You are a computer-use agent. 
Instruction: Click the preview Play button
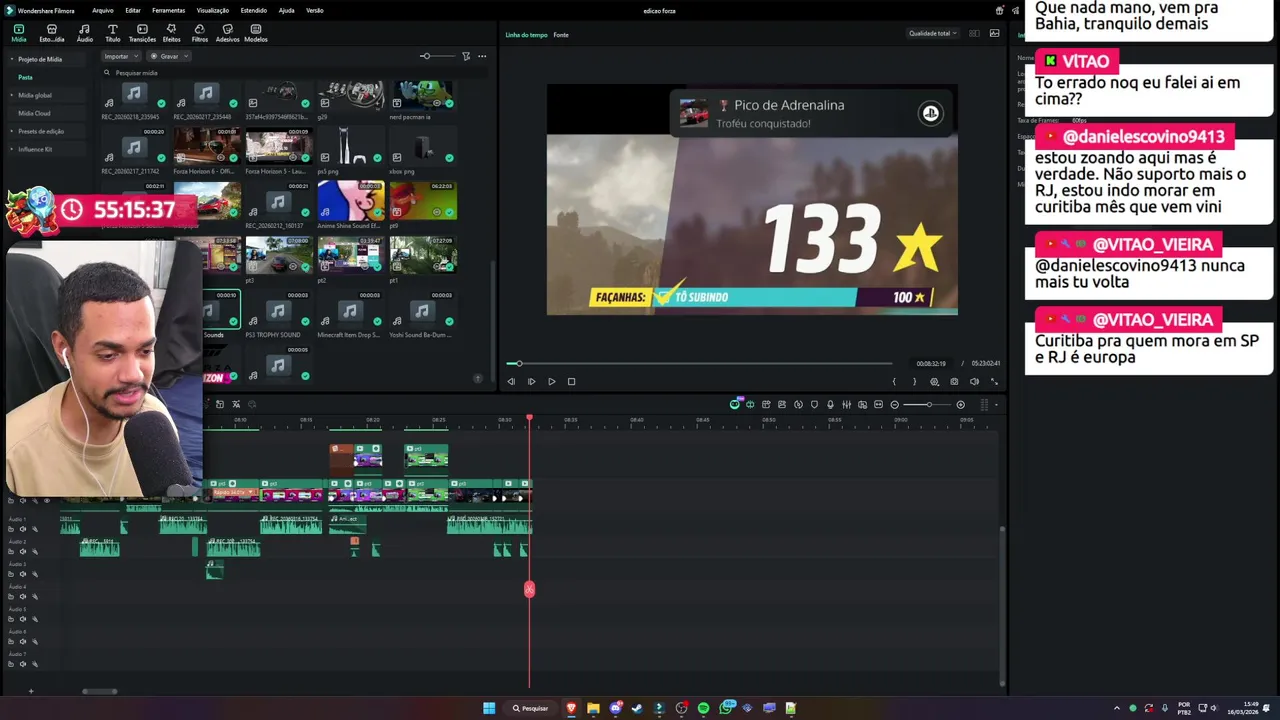tap(551, 381)
